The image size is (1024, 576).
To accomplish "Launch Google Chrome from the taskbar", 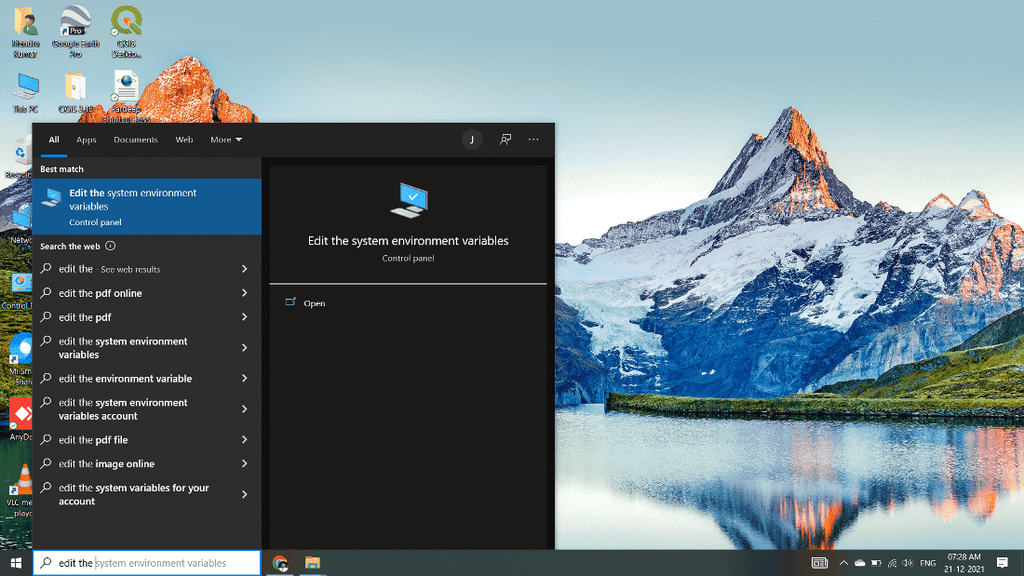I will tap(280, 562).
